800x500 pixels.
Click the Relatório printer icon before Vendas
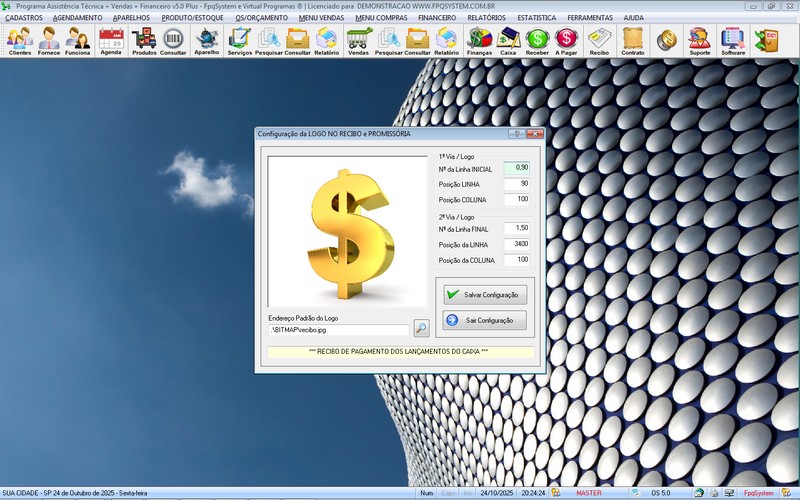[327, 41]
